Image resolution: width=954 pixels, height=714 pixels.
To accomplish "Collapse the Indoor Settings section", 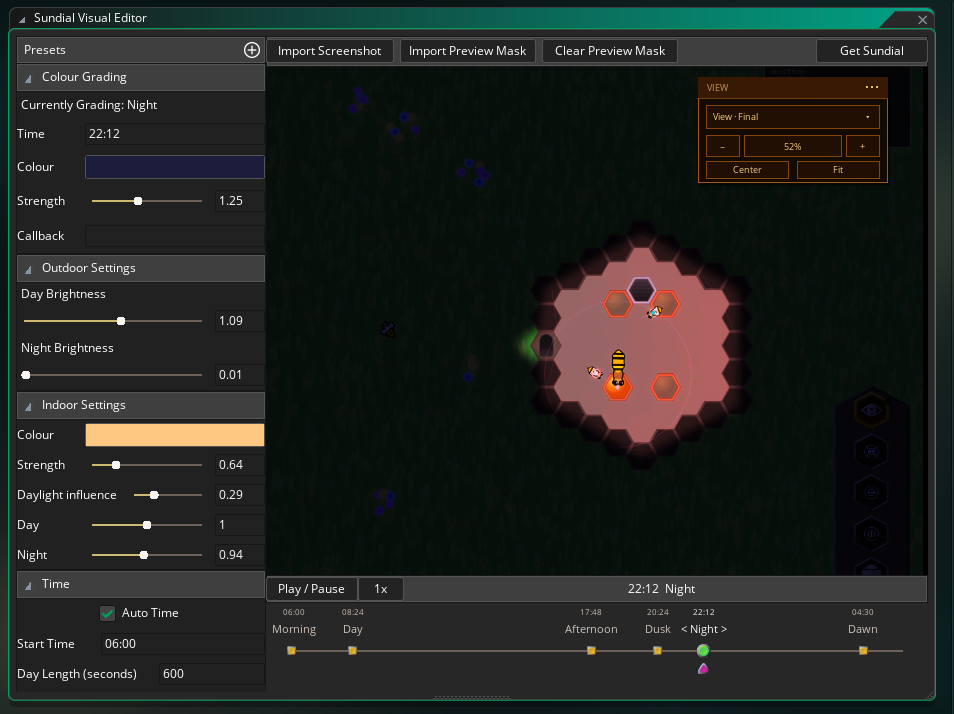I will (28, 406).
